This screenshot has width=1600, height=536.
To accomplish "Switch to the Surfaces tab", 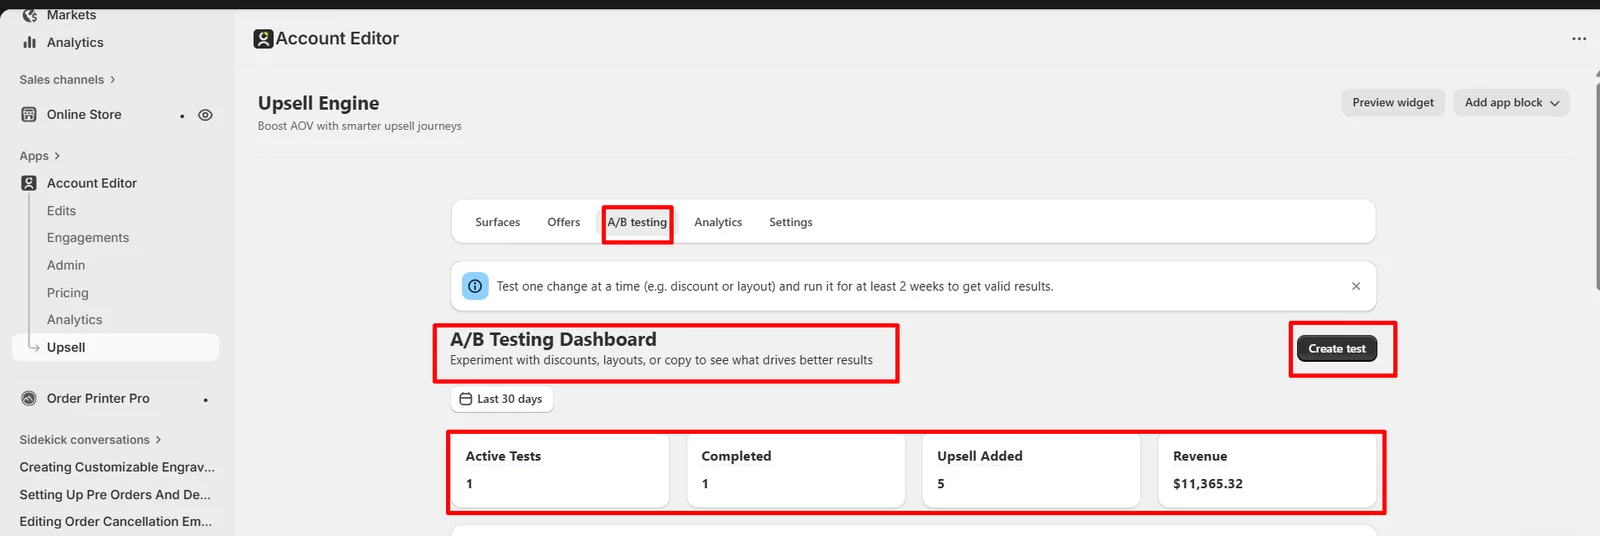I will click(x=497, y=222).
